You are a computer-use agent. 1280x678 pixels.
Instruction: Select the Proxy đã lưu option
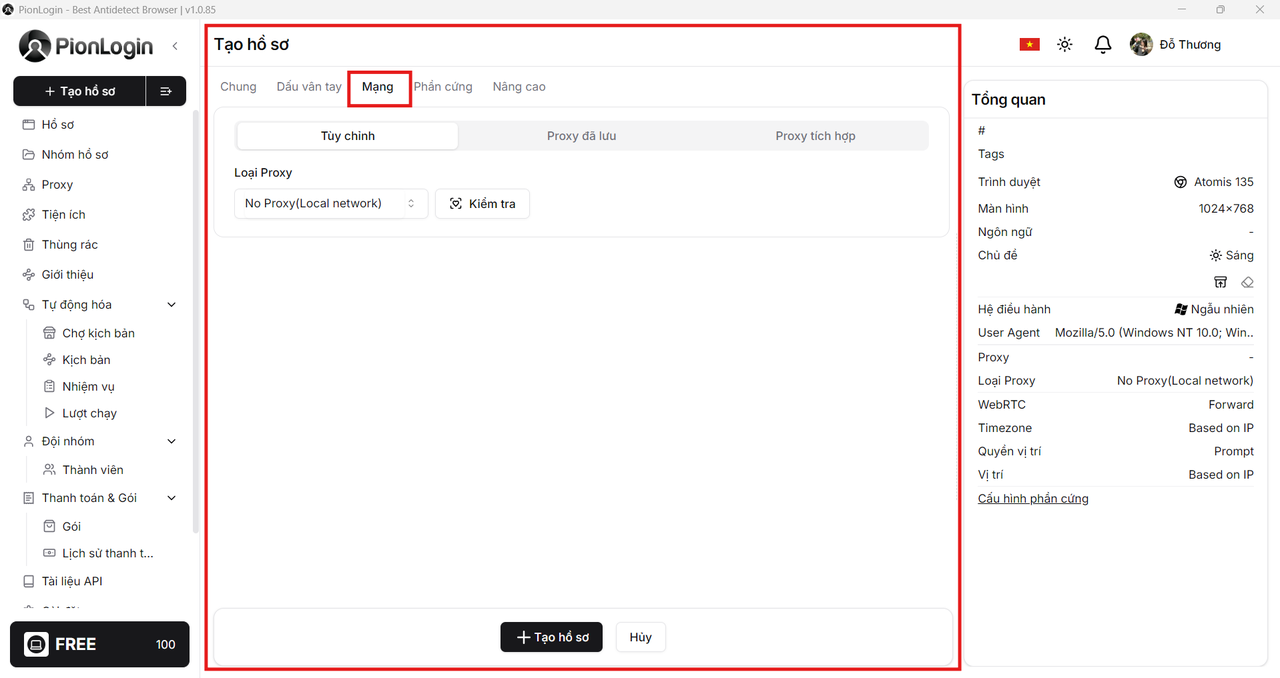coord(581,136)
